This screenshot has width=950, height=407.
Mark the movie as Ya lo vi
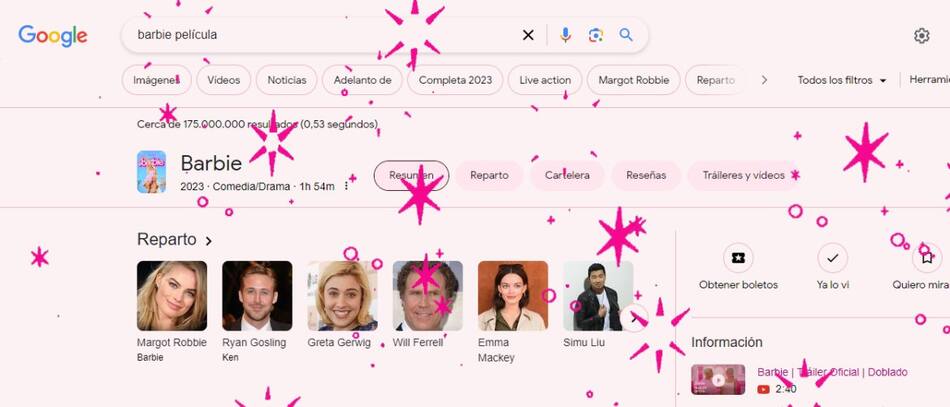click(832, 258)
